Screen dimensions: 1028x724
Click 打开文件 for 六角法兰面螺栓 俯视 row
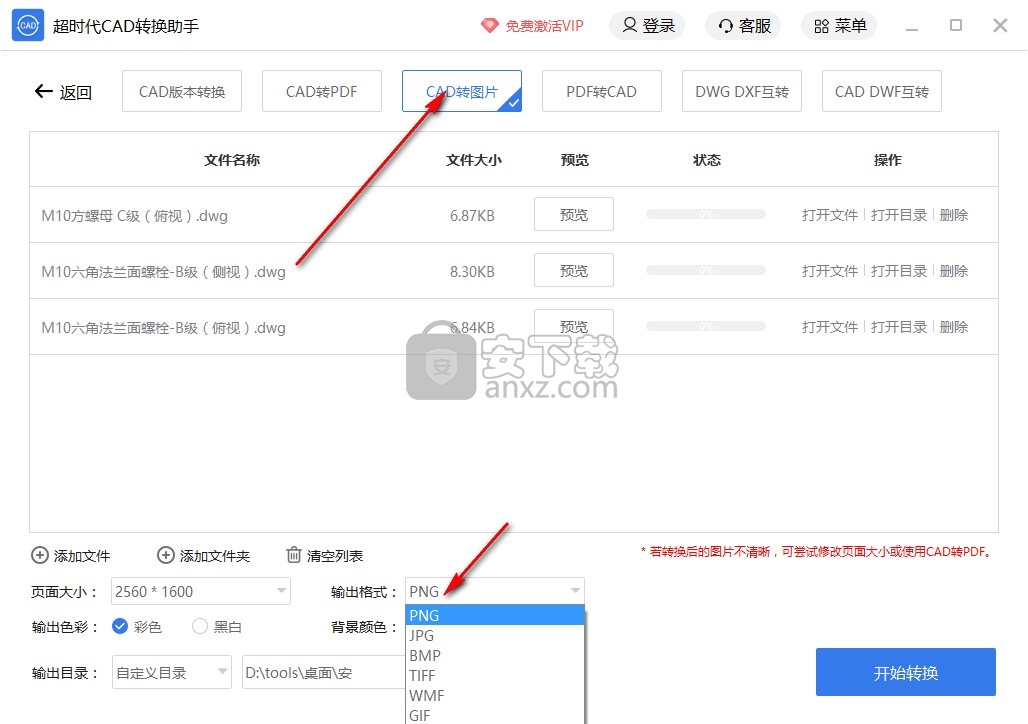point(829,327)
